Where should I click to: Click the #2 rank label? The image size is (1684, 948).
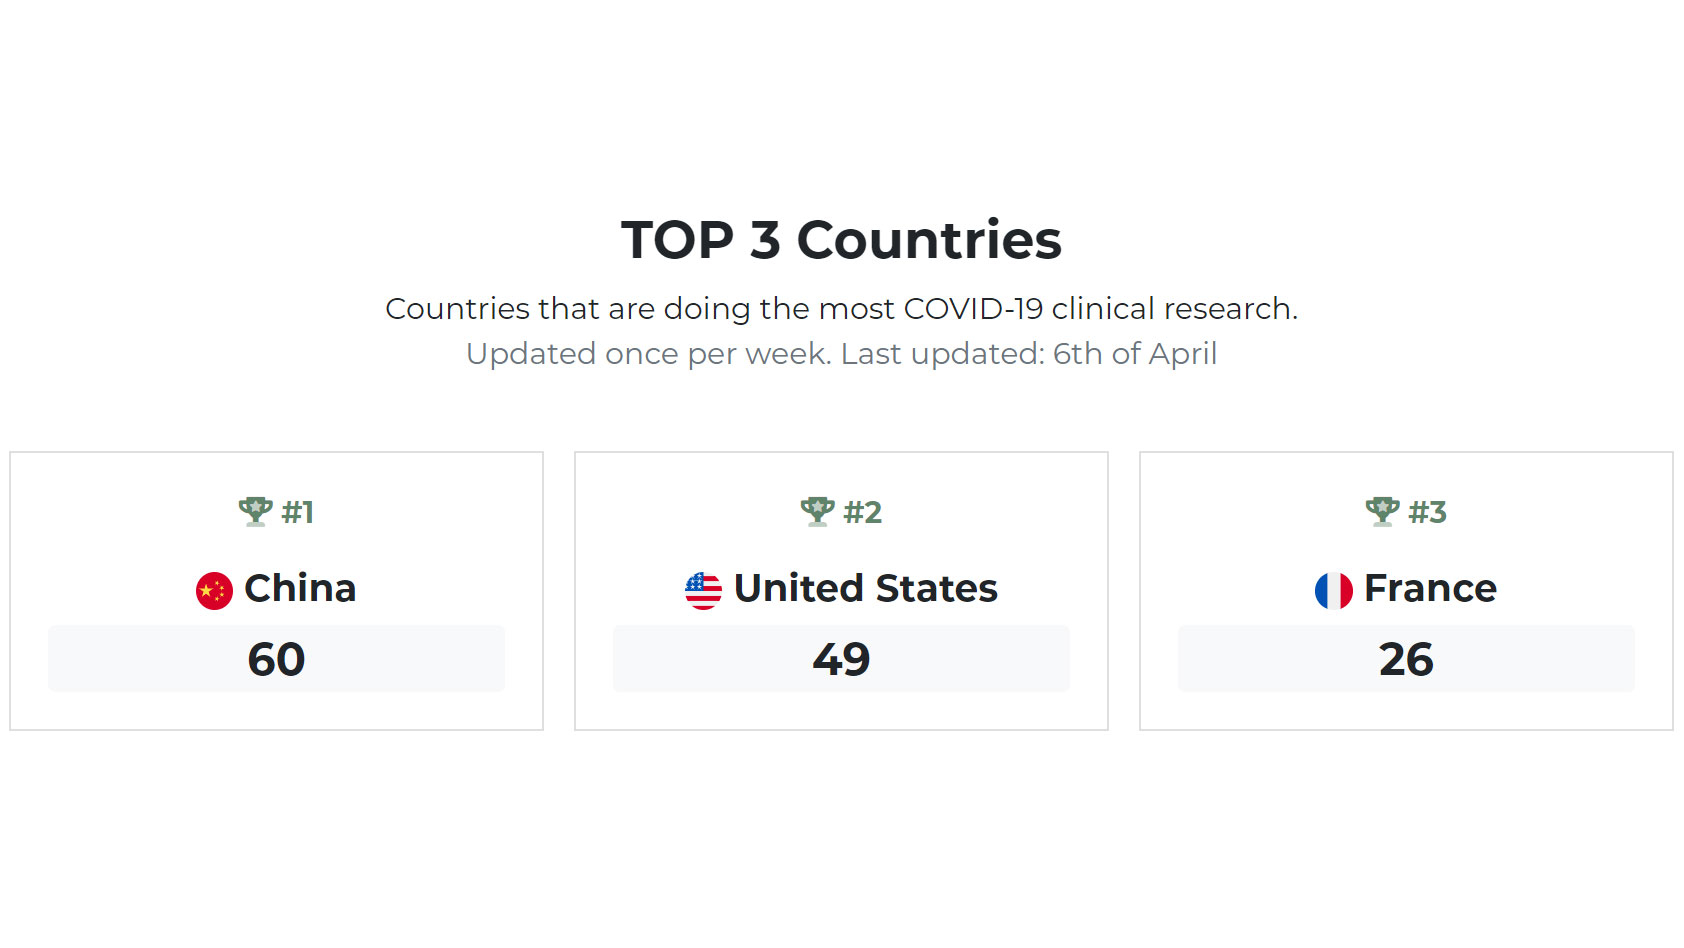pyautogui.click(x=863, y=512)
